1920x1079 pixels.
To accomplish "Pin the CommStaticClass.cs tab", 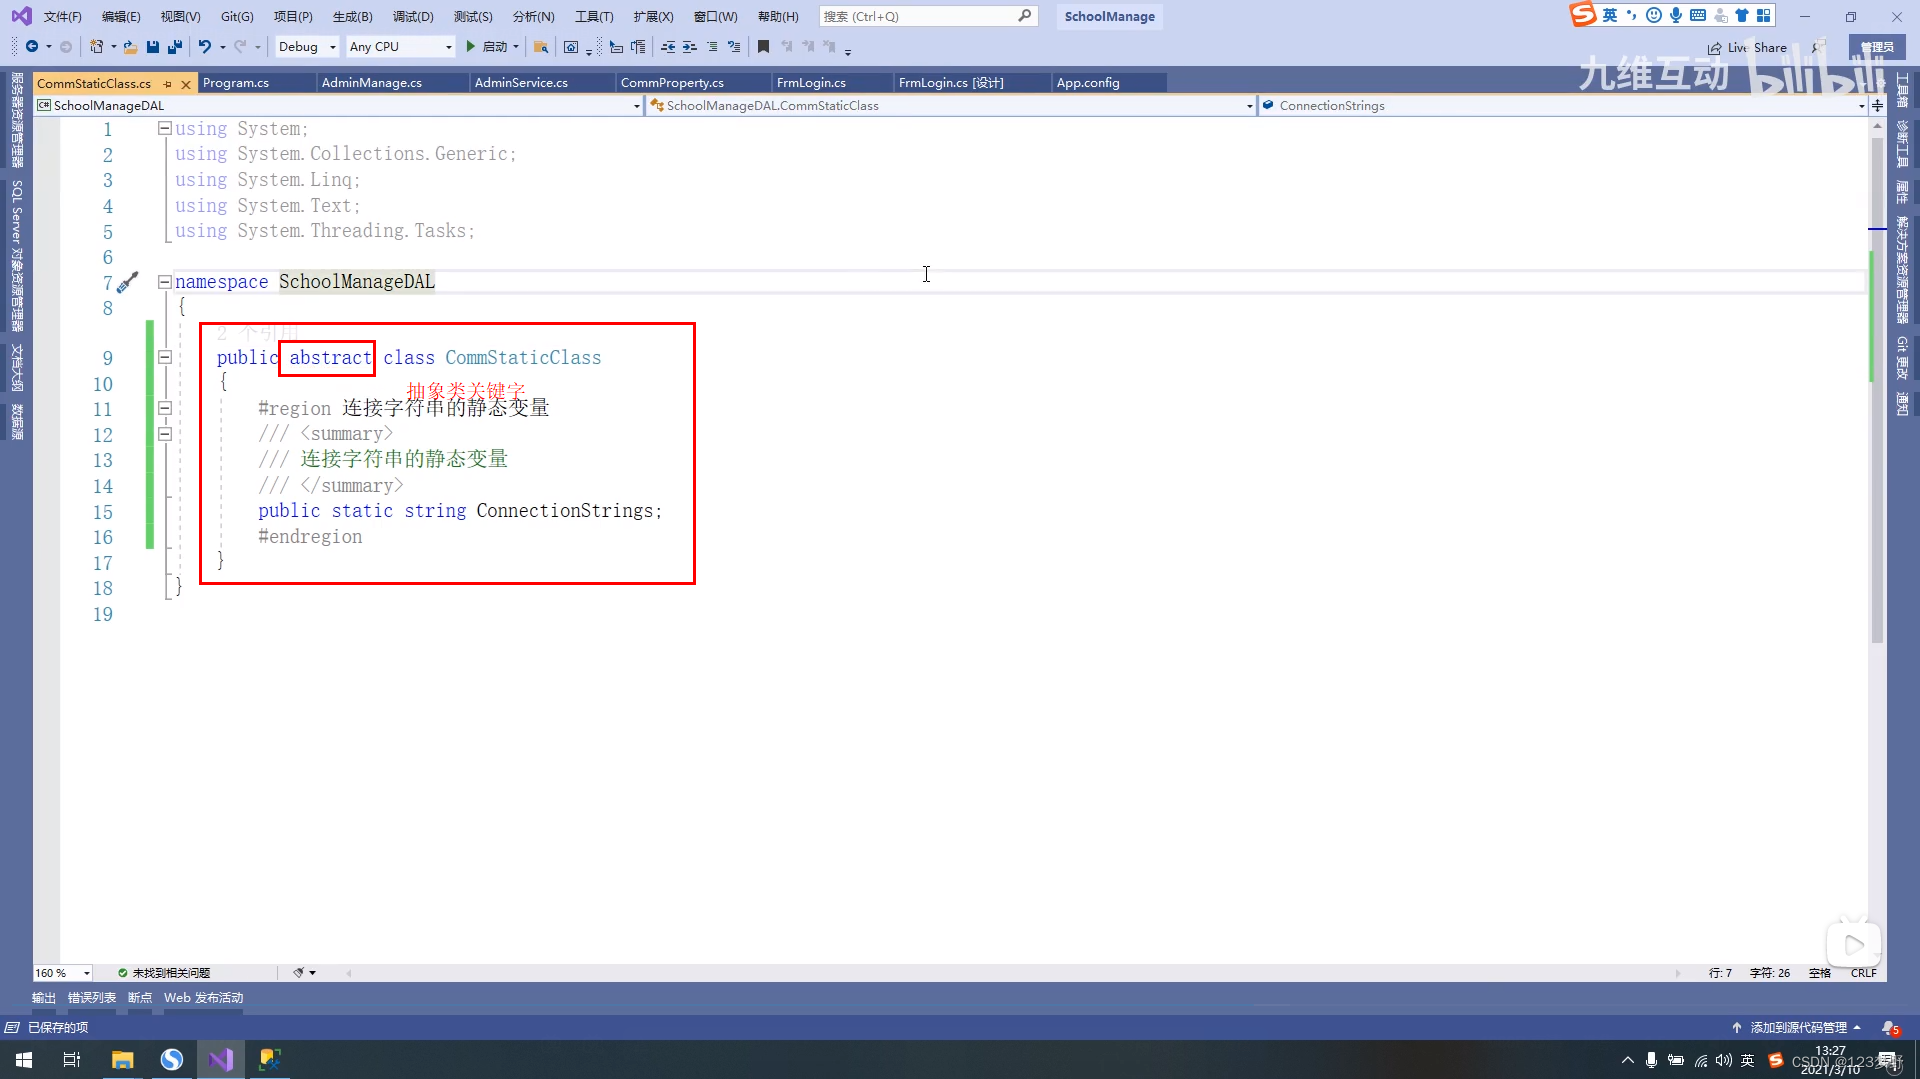I will 167,84.
